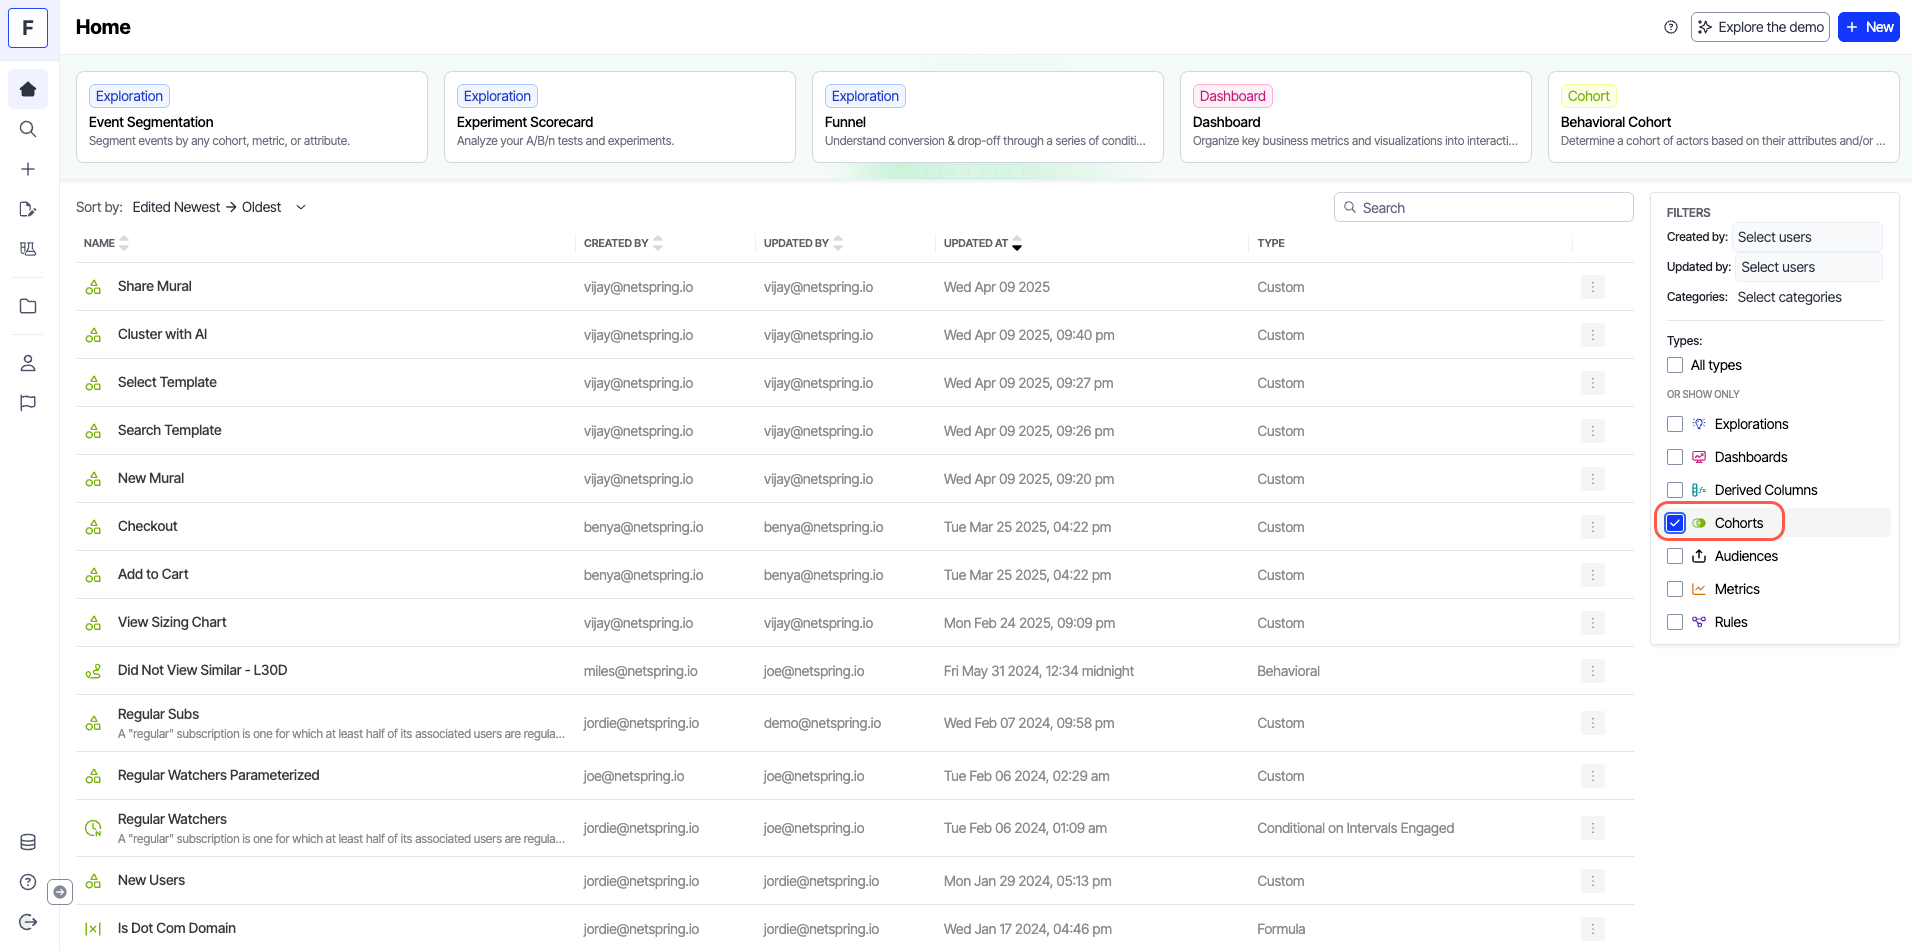Click the help question mark icon in header
This screenshot has height=951, width=1912.
(1670, 27)
